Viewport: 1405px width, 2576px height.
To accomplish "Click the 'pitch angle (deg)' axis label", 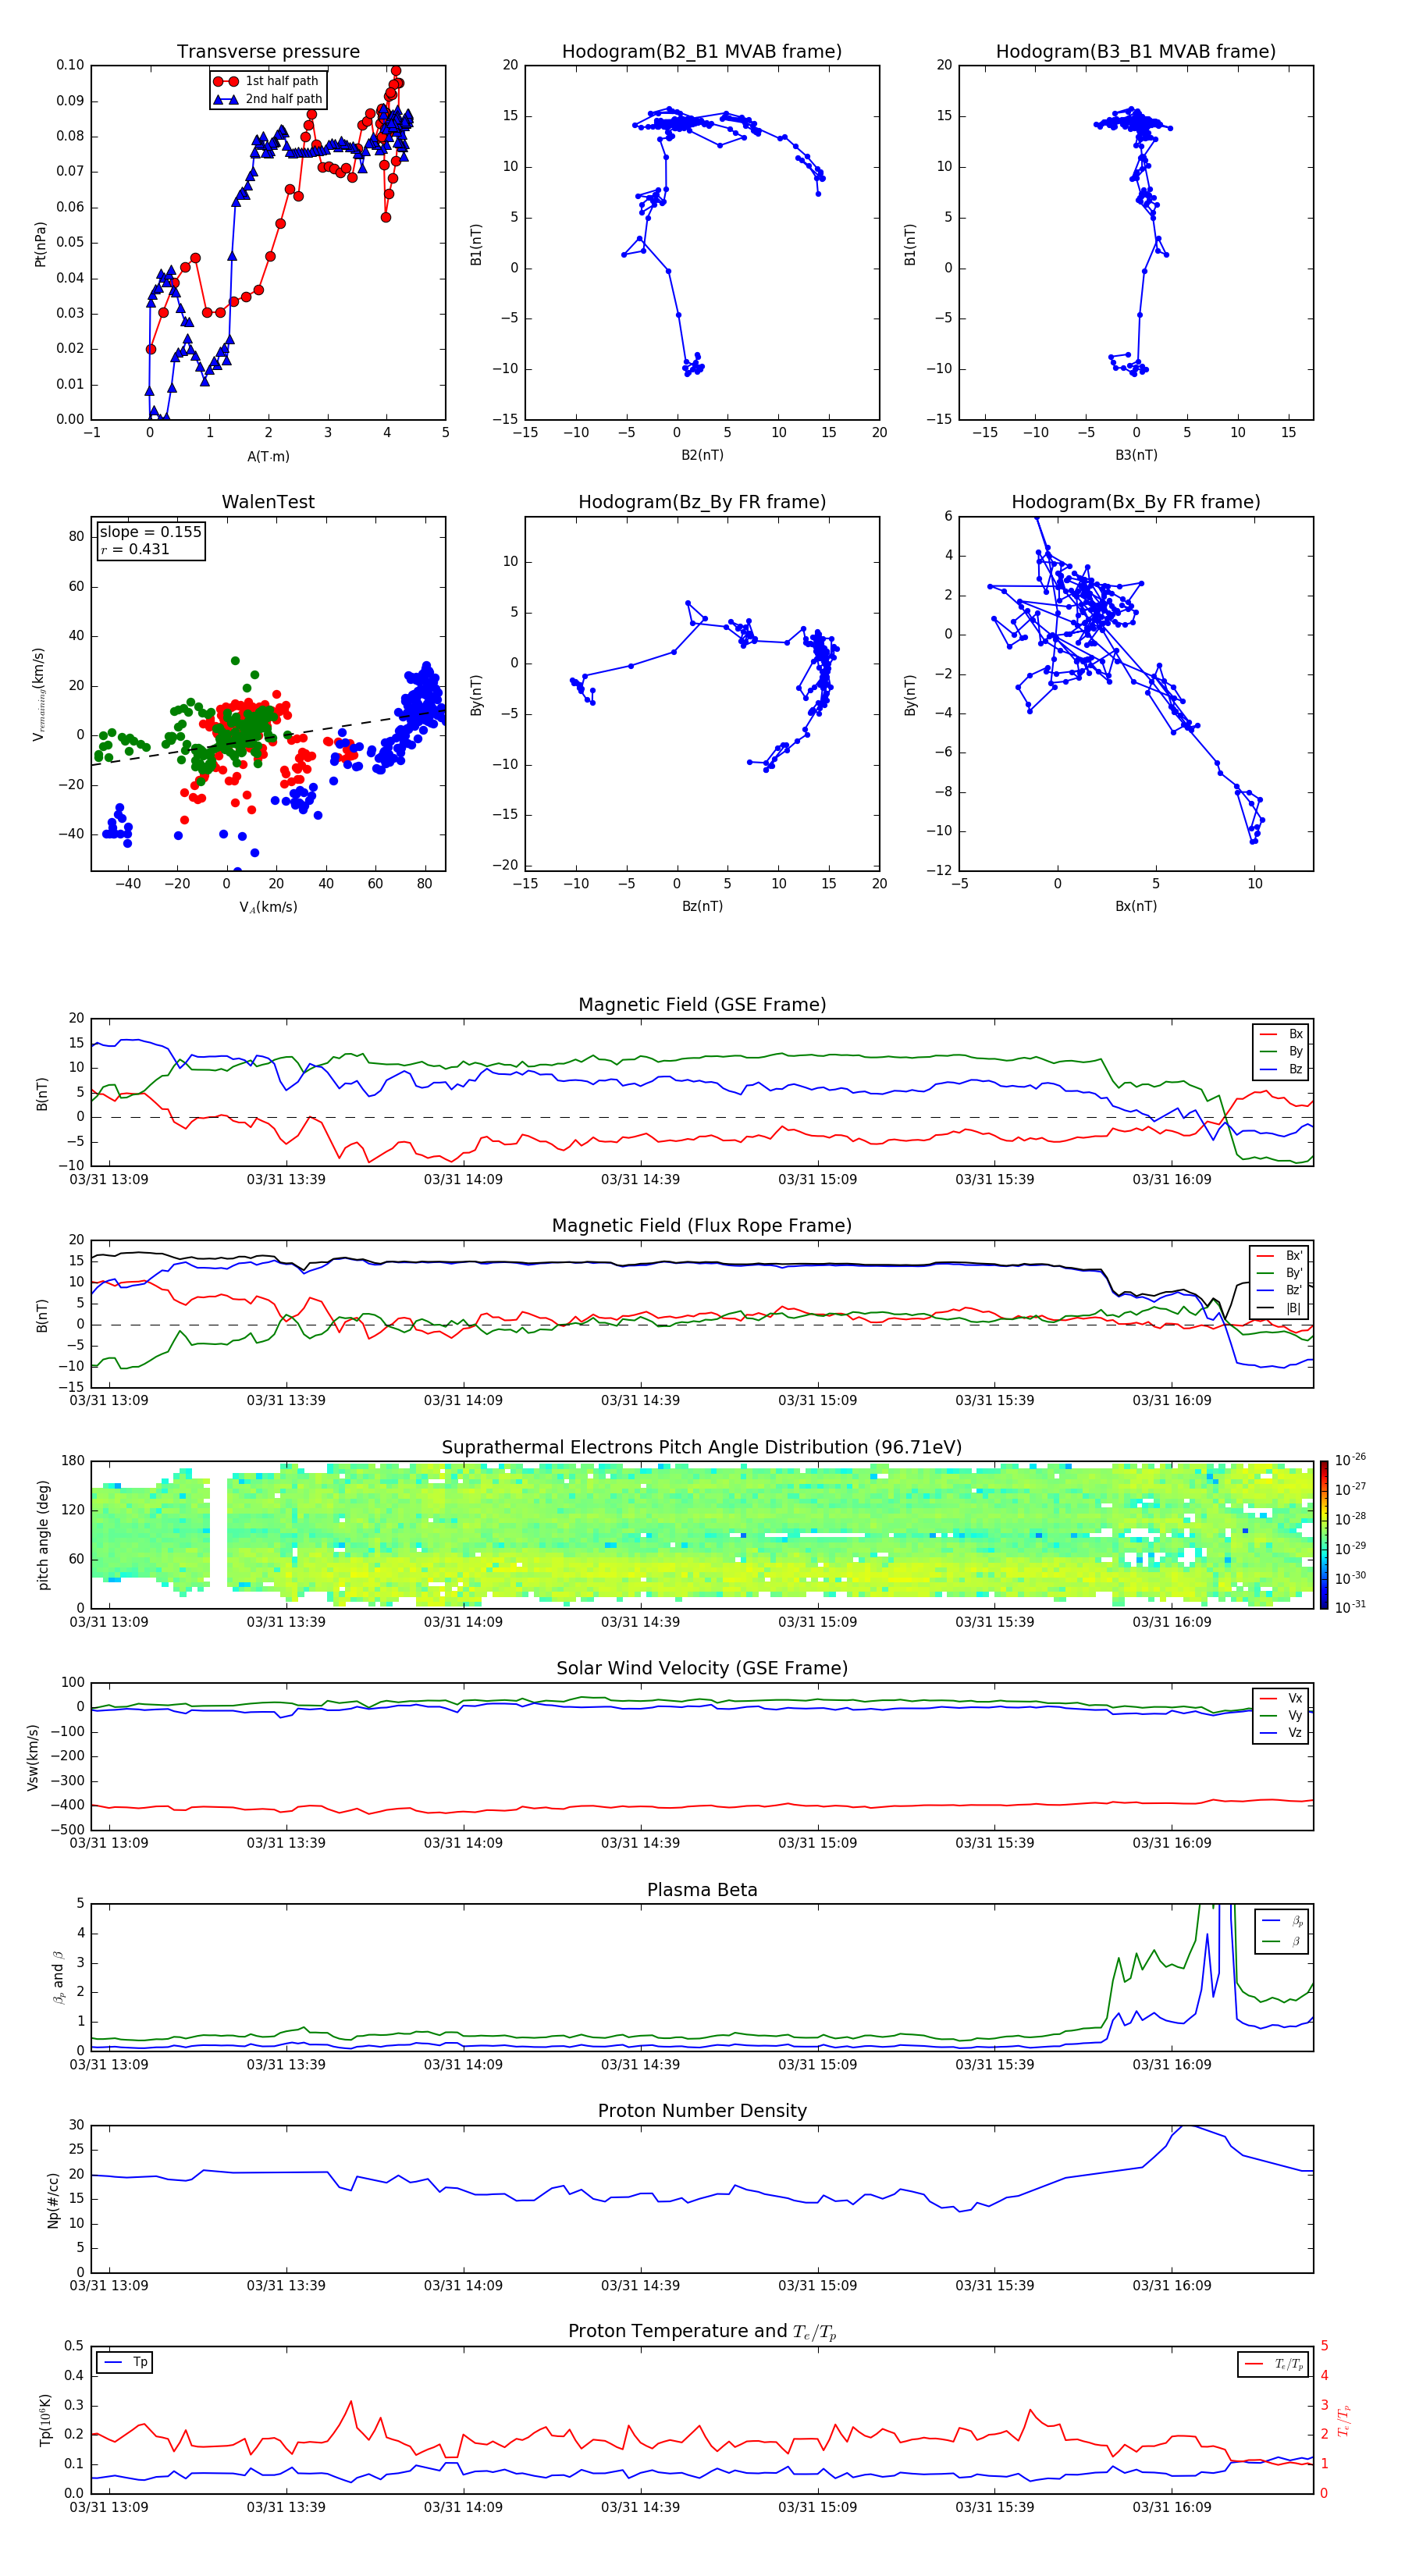I will point(43,1535).
